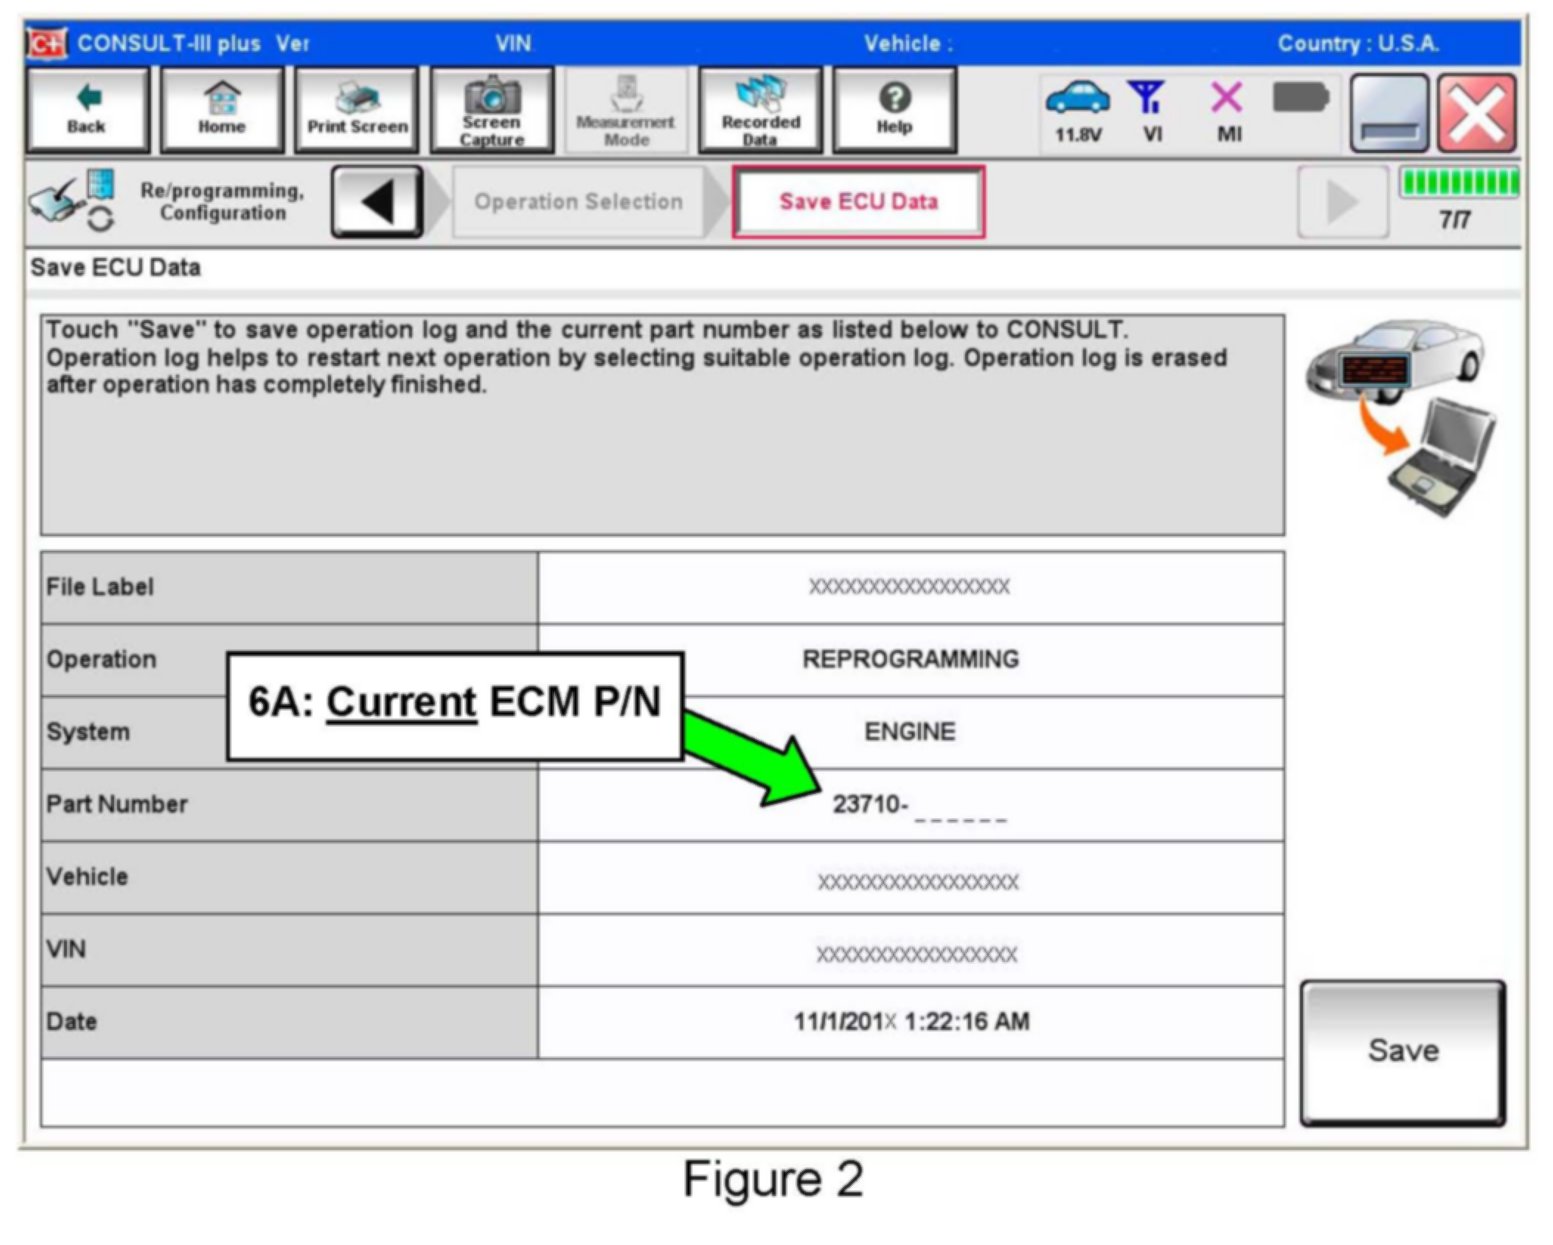Screen dimensions: 1553x1245
Task: Click the MI status X icon
Action: pos(1228,111)
